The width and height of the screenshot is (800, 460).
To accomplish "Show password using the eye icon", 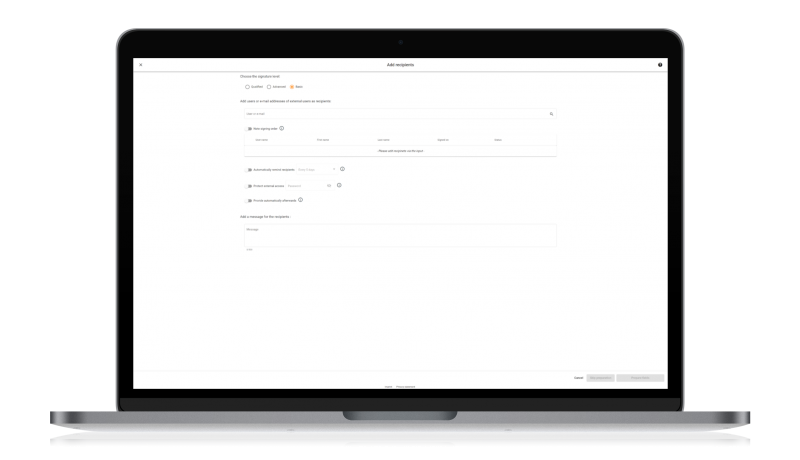I will pos(327,185).
